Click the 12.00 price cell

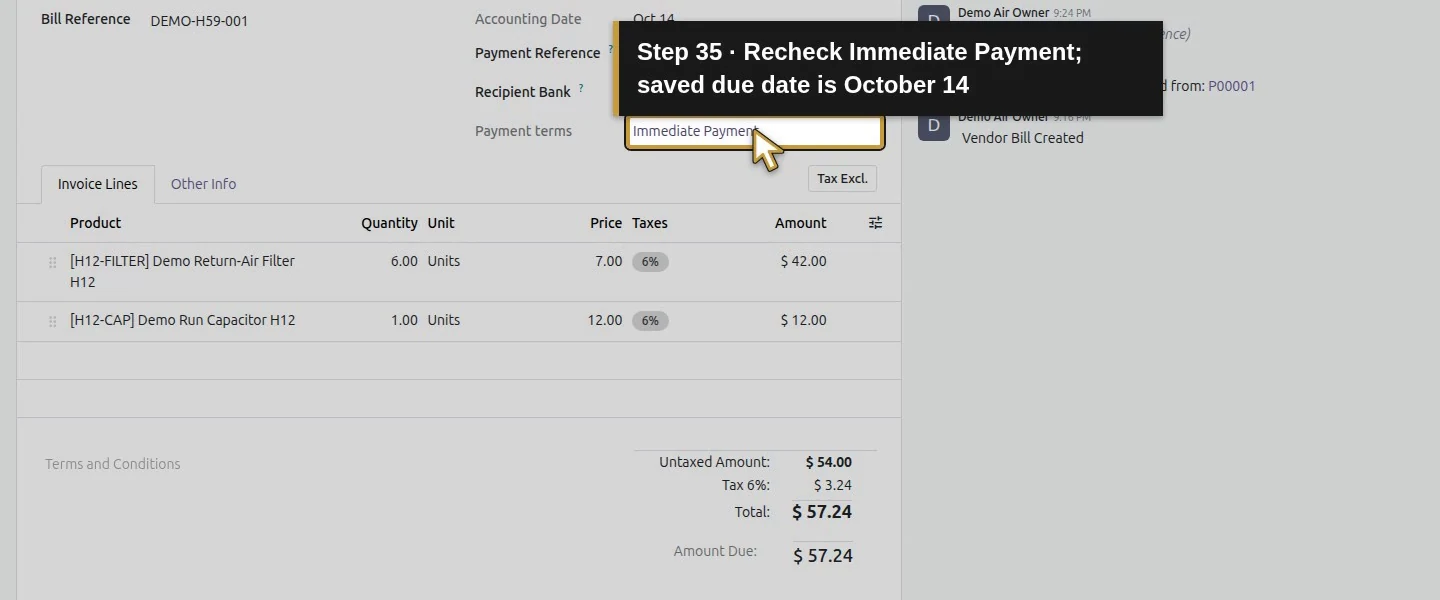coord(605,320)
